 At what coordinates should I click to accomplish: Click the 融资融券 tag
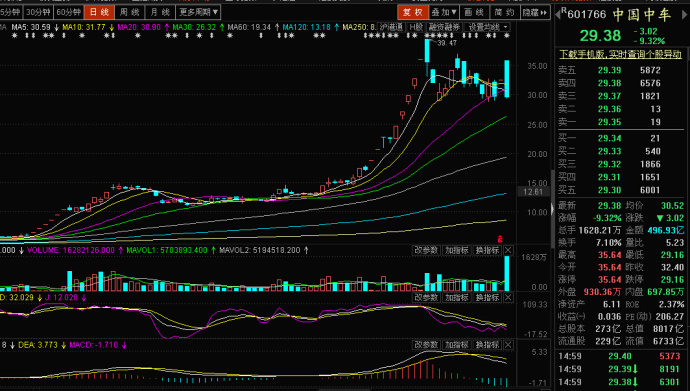tap(444, 27)
